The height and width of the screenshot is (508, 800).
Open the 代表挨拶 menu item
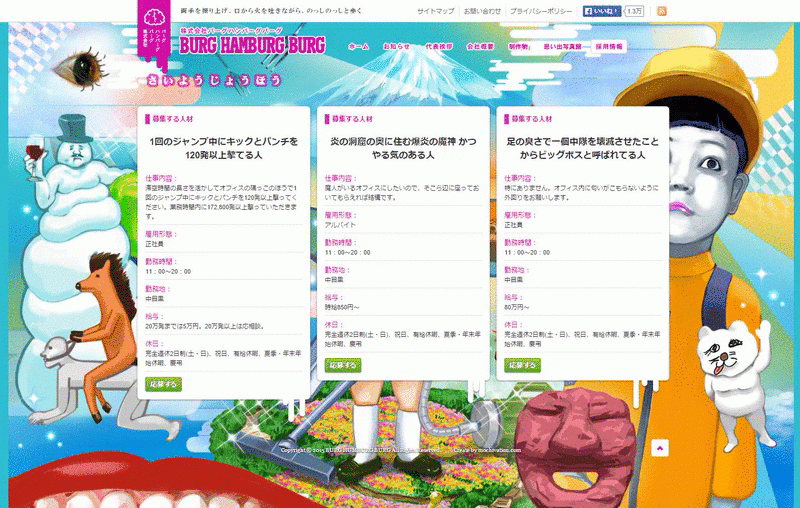coord(439,46)
